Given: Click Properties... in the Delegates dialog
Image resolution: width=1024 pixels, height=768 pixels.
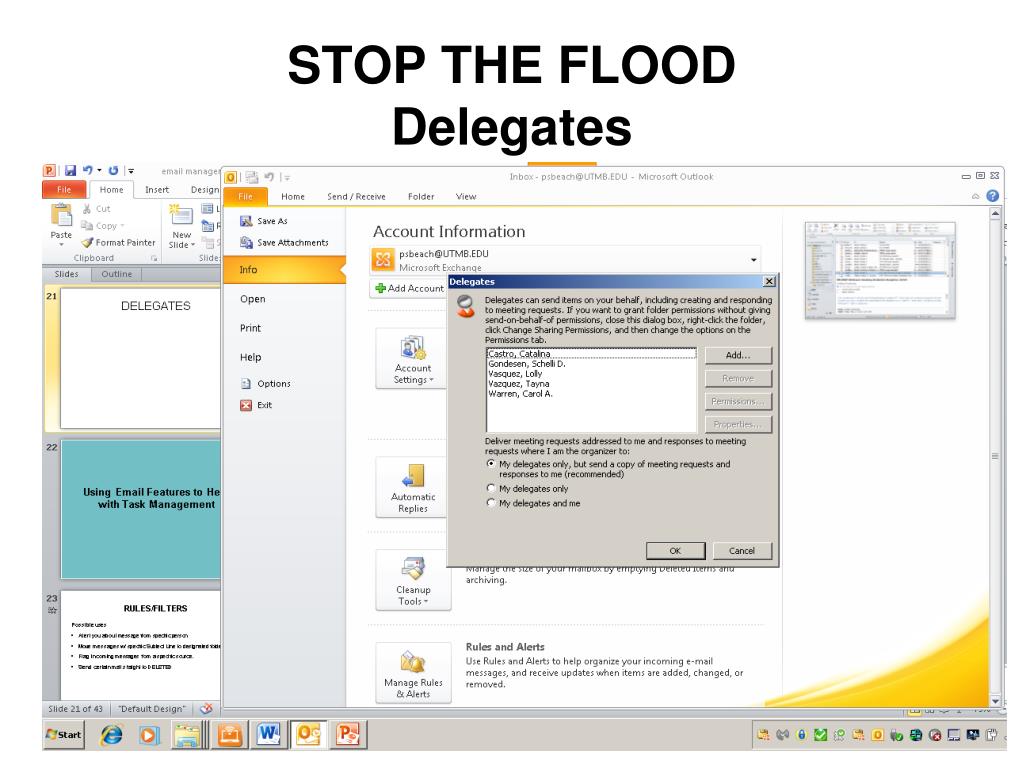Looking at the screenshot, I should pos(738,424).
